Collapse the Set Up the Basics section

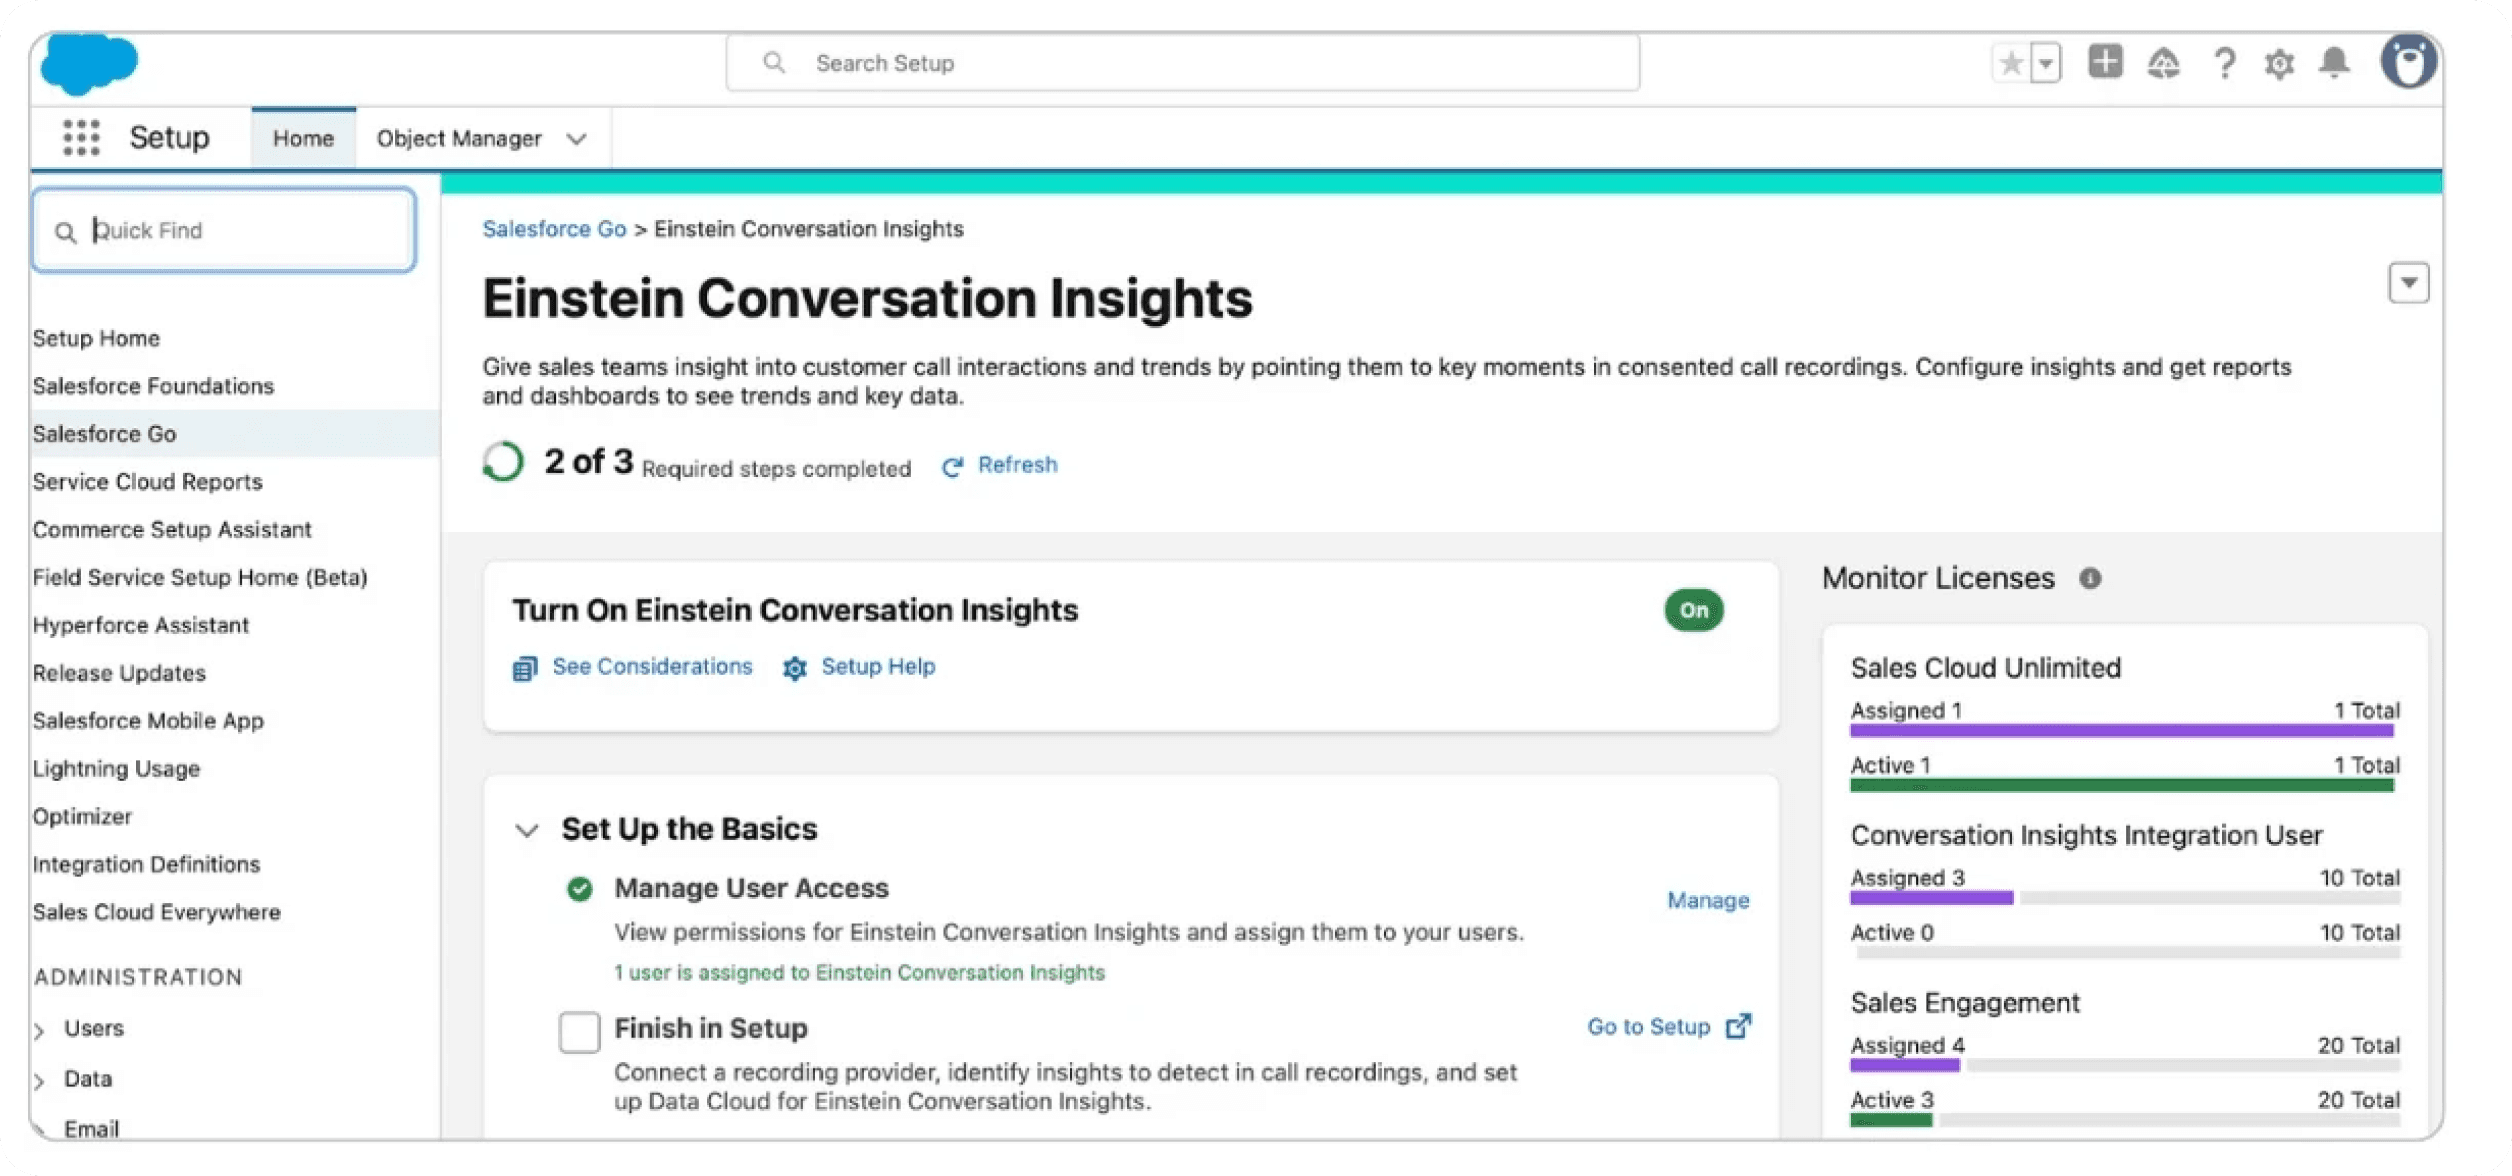click(527, 830)
